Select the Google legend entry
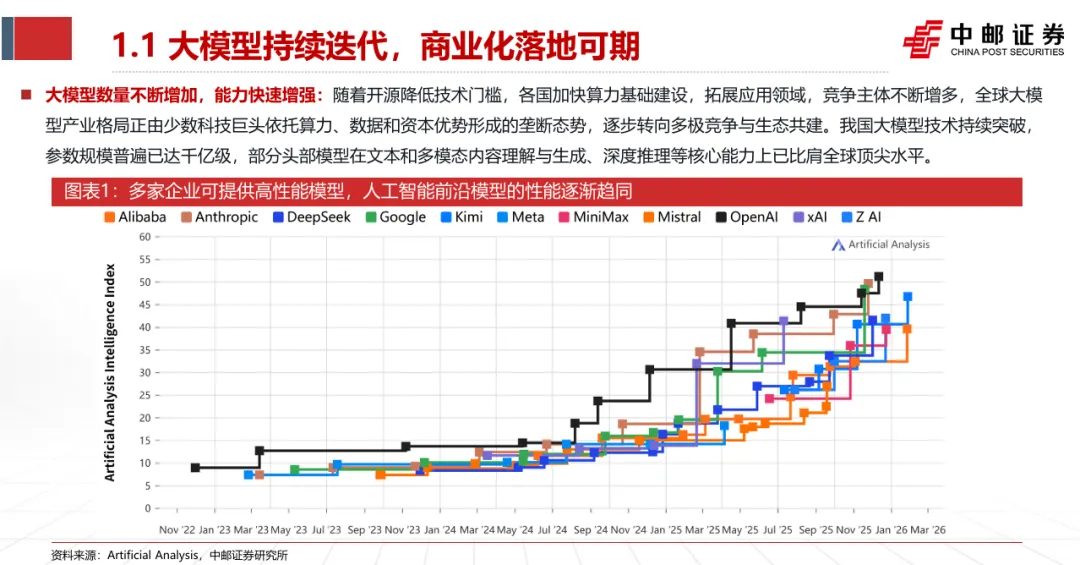The image size is (1080, 565). (x=395, y=217)
